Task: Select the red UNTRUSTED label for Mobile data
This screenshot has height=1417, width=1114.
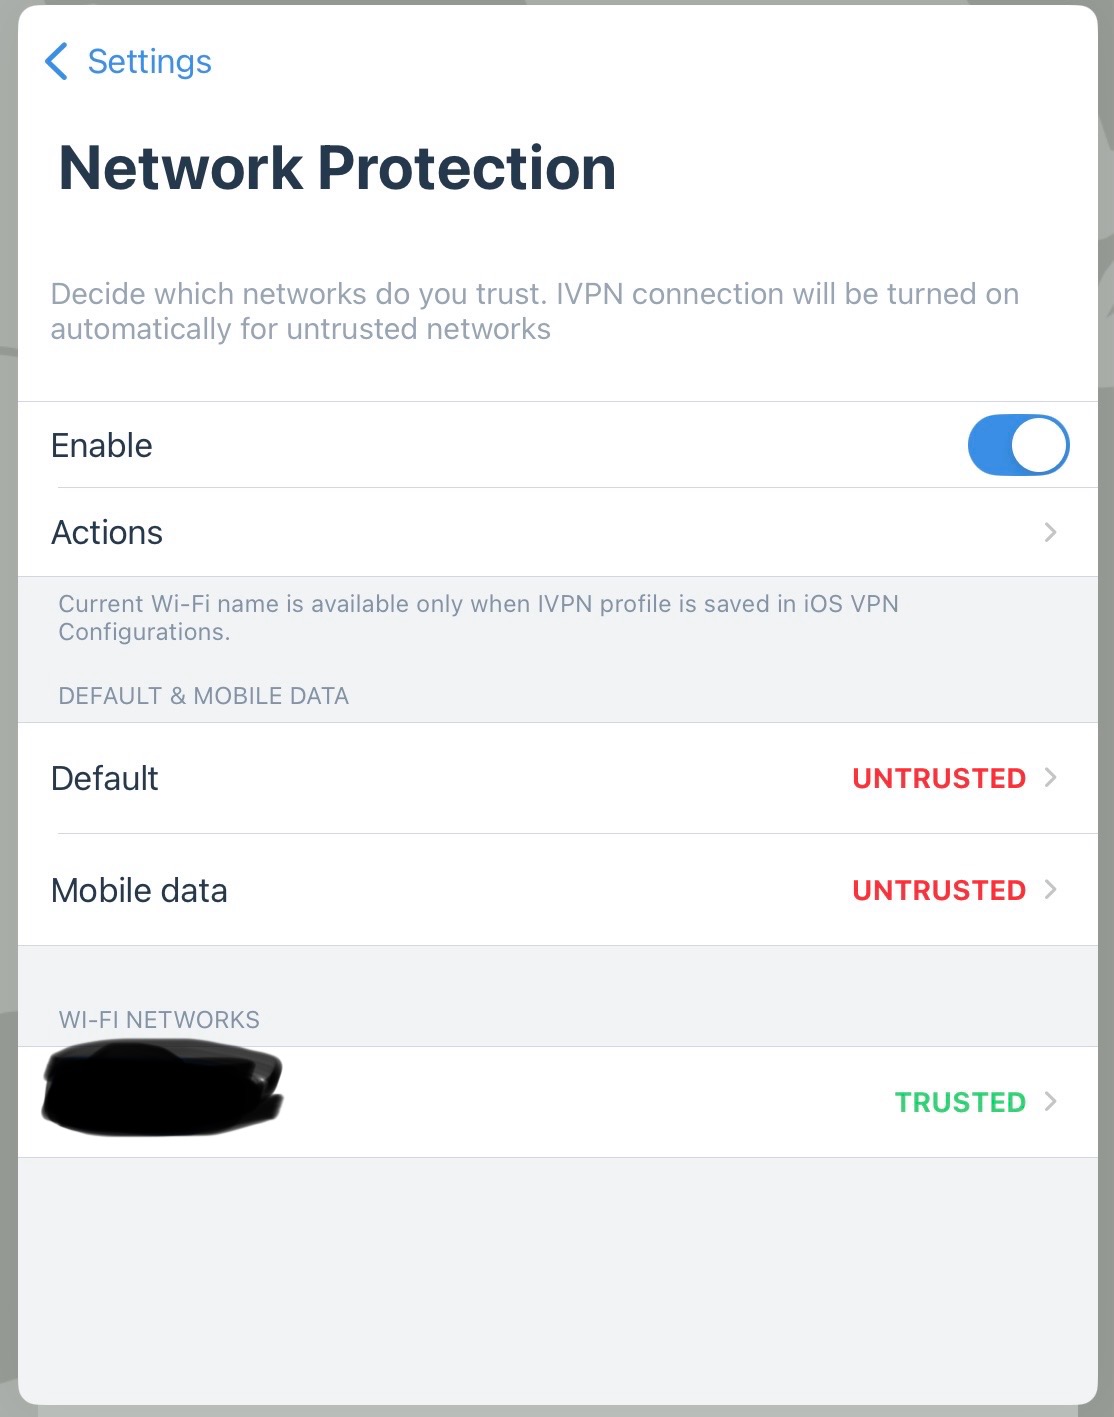Action: pos(939,890)
